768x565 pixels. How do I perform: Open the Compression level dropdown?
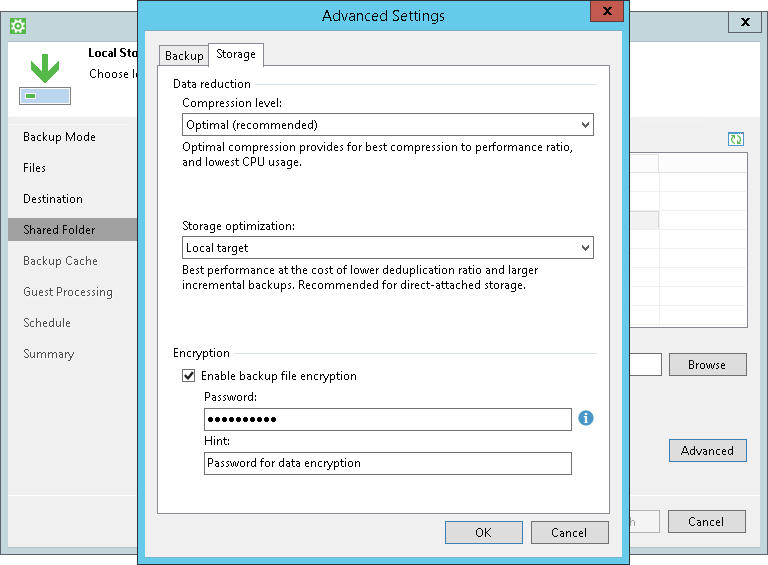tap(387, 125)
